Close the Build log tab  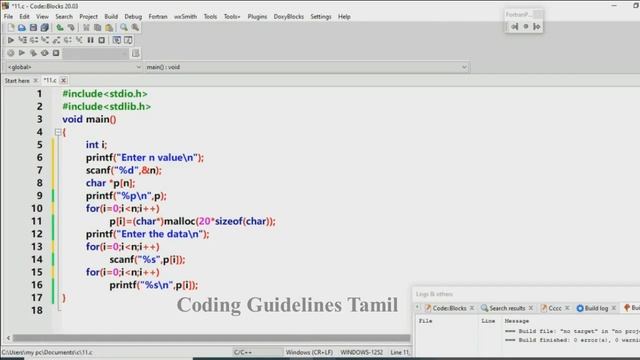tap(614, 308)
